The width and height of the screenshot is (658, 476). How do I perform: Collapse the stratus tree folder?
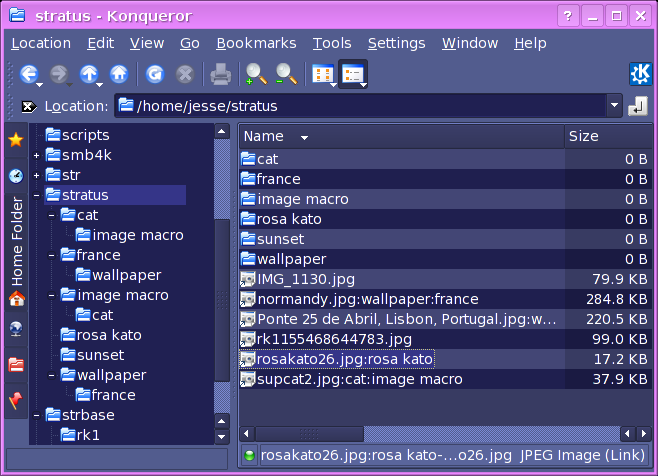37,196
